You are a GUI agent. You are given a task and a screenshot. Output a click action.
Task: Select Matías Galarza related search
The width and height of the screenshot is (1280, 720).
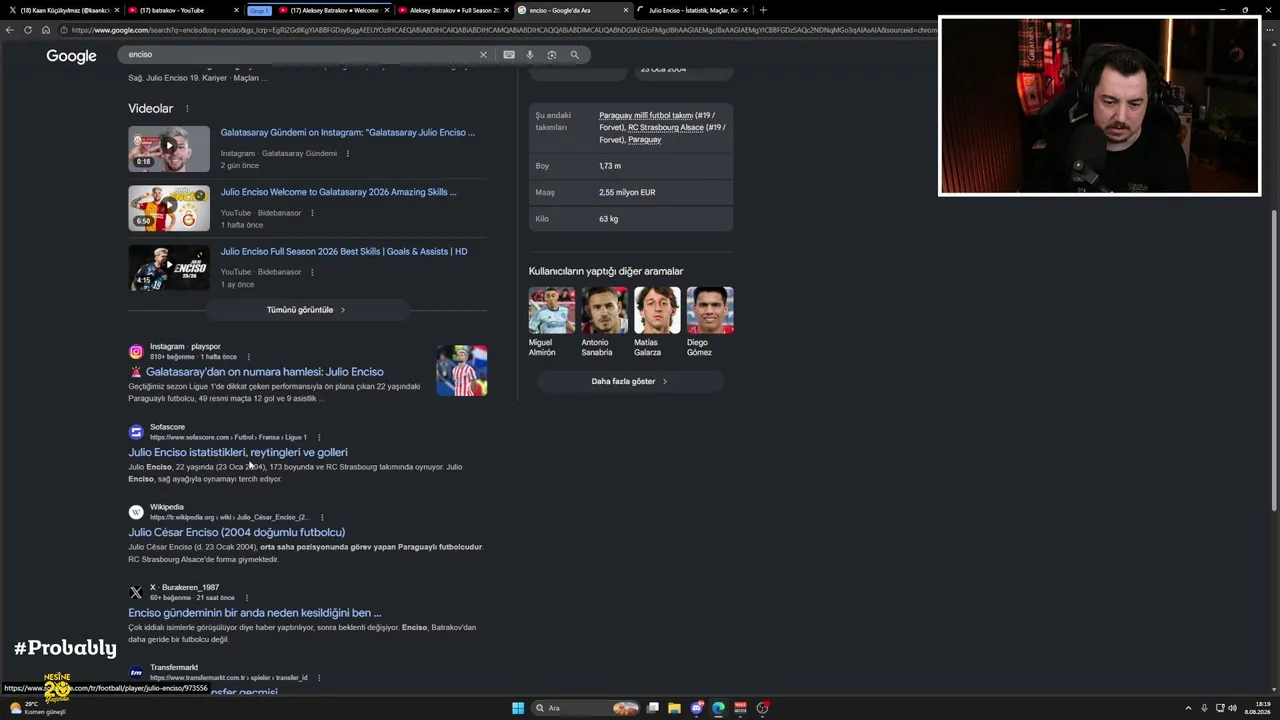657,322
